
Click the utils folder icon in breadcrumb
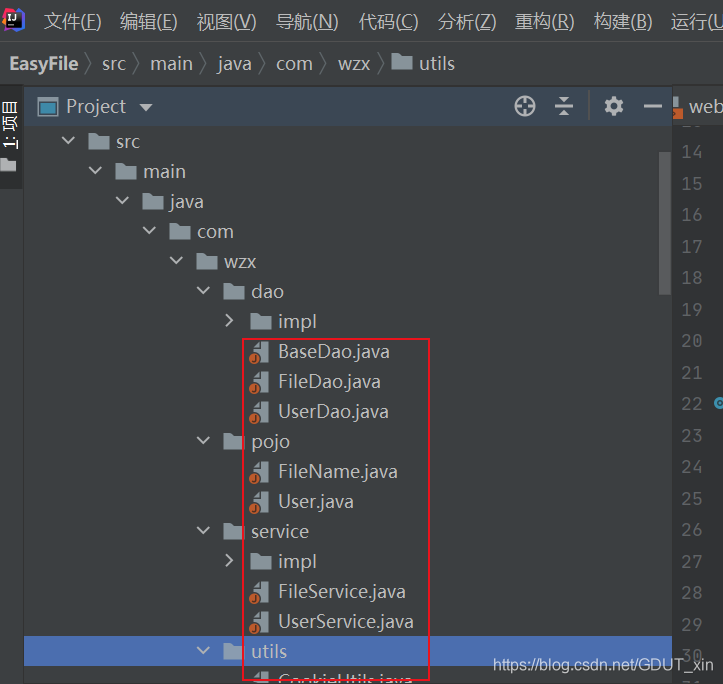(x=402, y=62)
